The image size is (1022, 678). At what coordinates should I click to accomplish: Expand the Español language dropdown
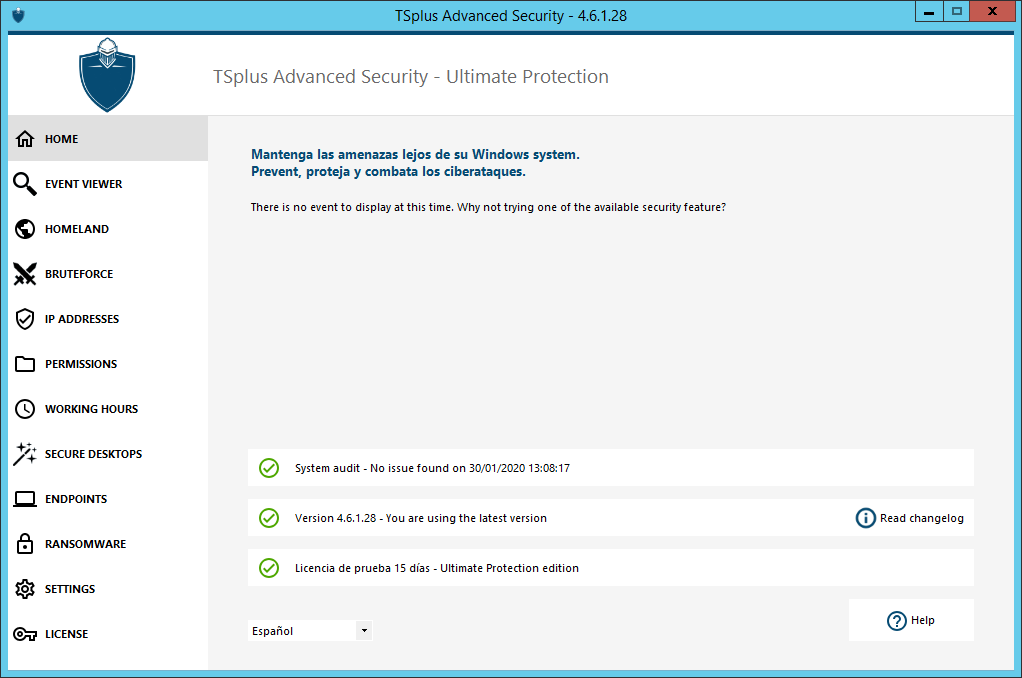pyautogui.click(x=364, y=631)
